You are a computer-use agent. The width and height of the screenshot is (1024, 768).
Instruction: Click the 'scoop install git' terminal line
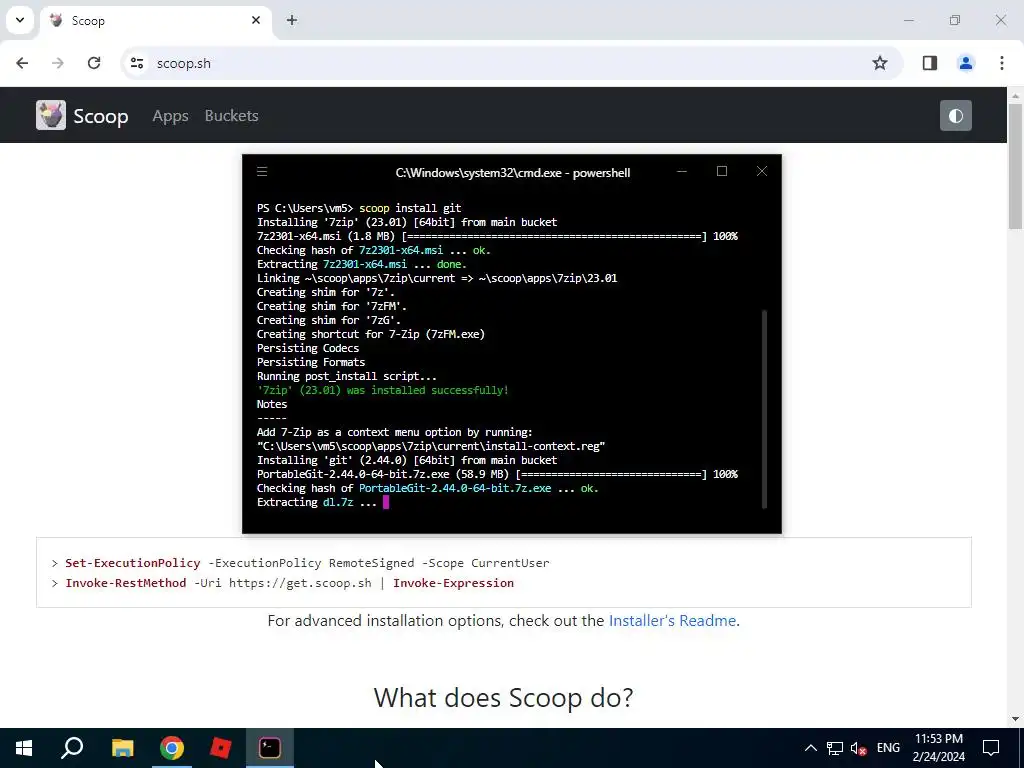click(359, 208)
